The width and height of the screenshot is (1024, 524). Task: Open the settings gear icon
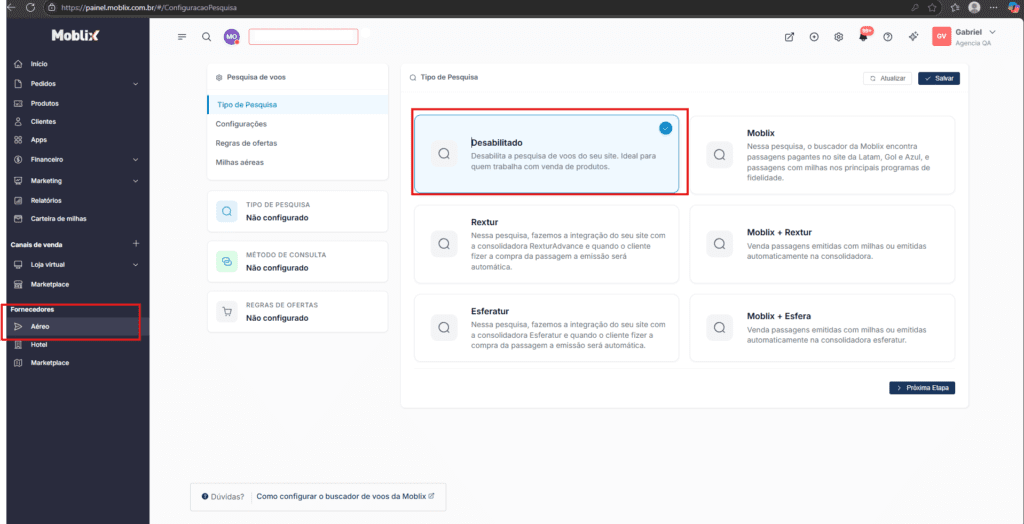(839, 37)
